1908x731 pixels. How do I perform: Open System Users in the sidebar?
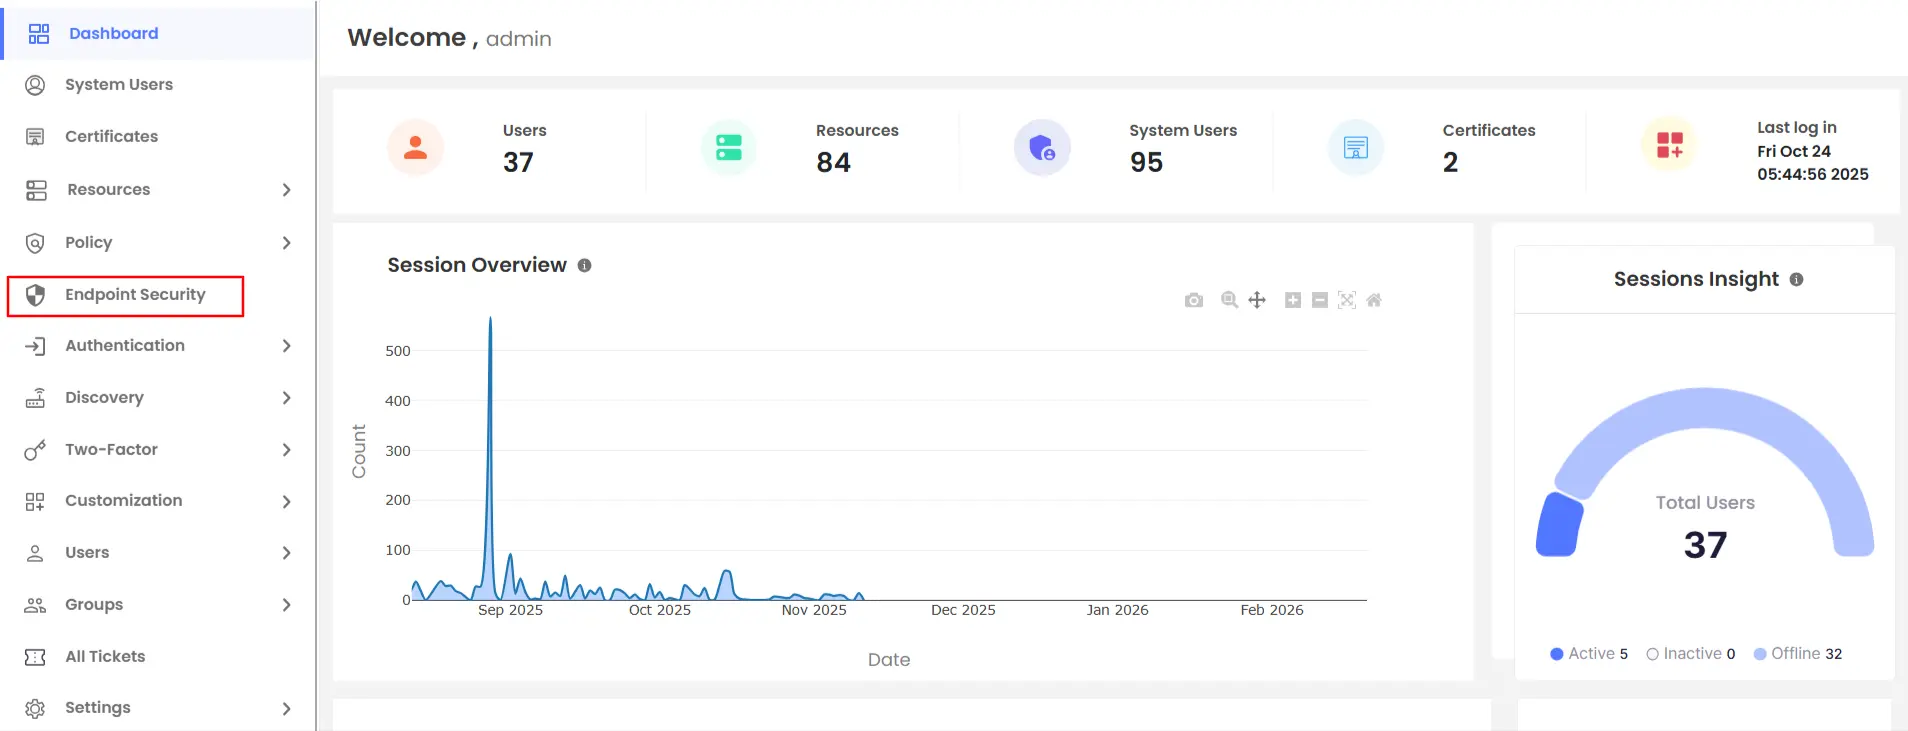click(118, 85)
